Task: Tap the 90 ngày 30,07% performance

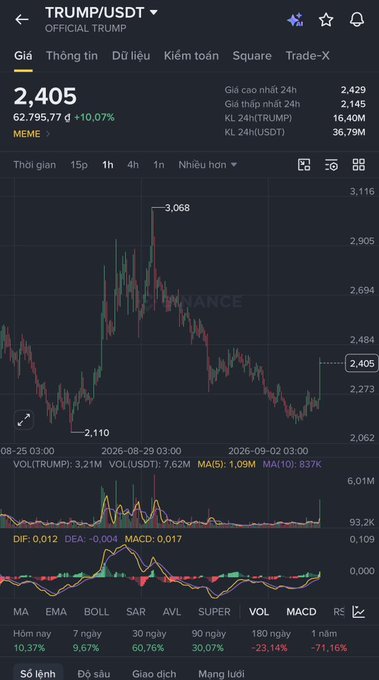Action: [209, 641]
